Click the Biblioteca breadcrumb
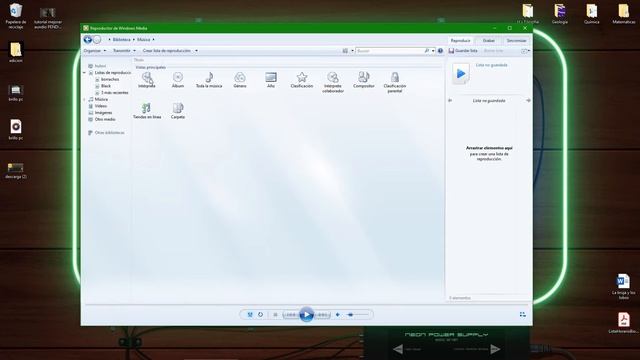Screen dimensions: 640x360 (122, 40)
